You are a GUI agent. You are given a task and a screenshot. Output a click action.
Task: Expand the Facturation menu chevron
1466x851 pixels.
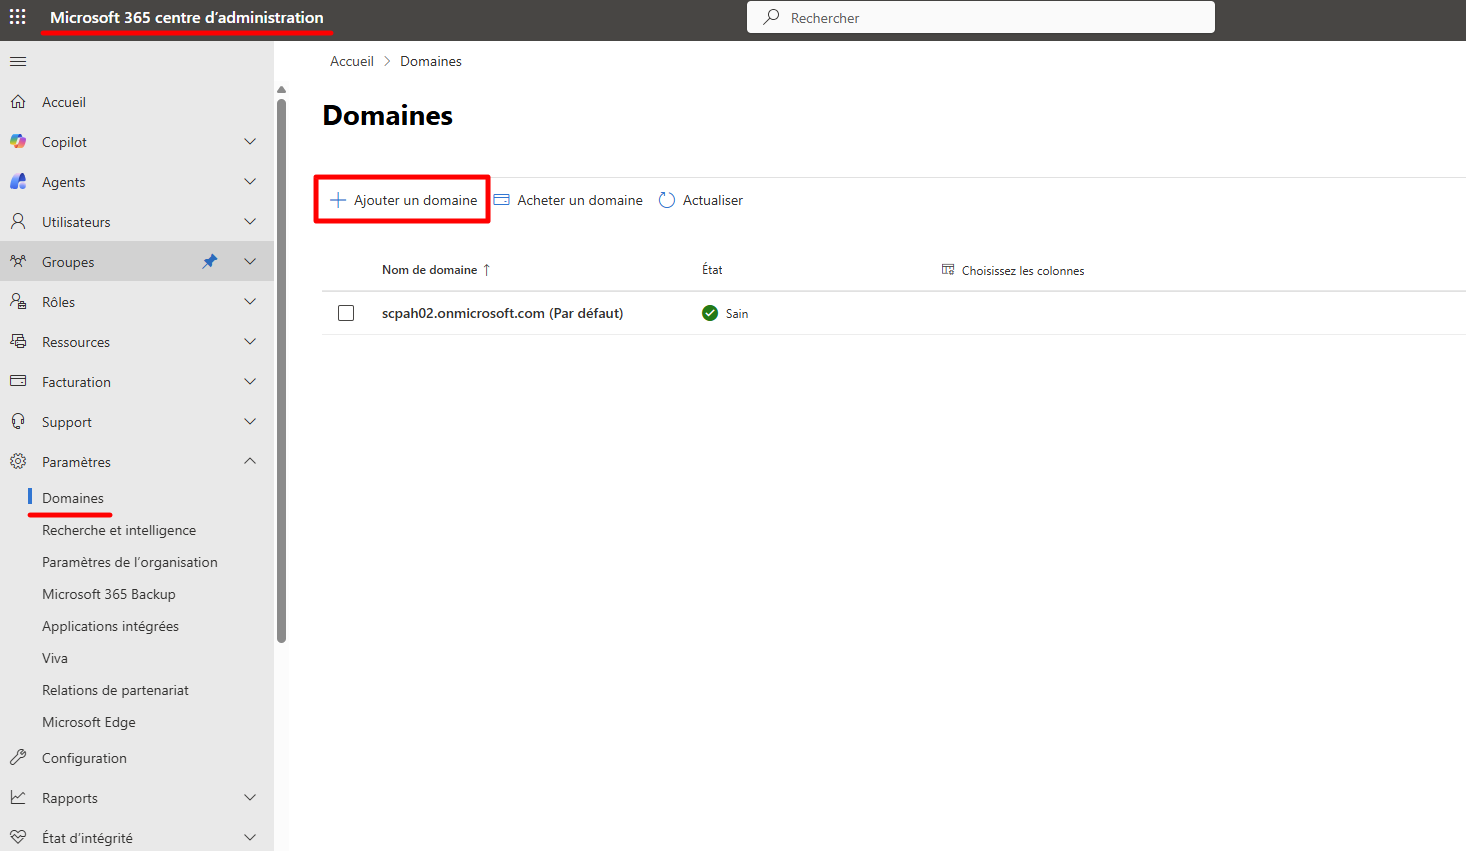[x=250, y=382]
